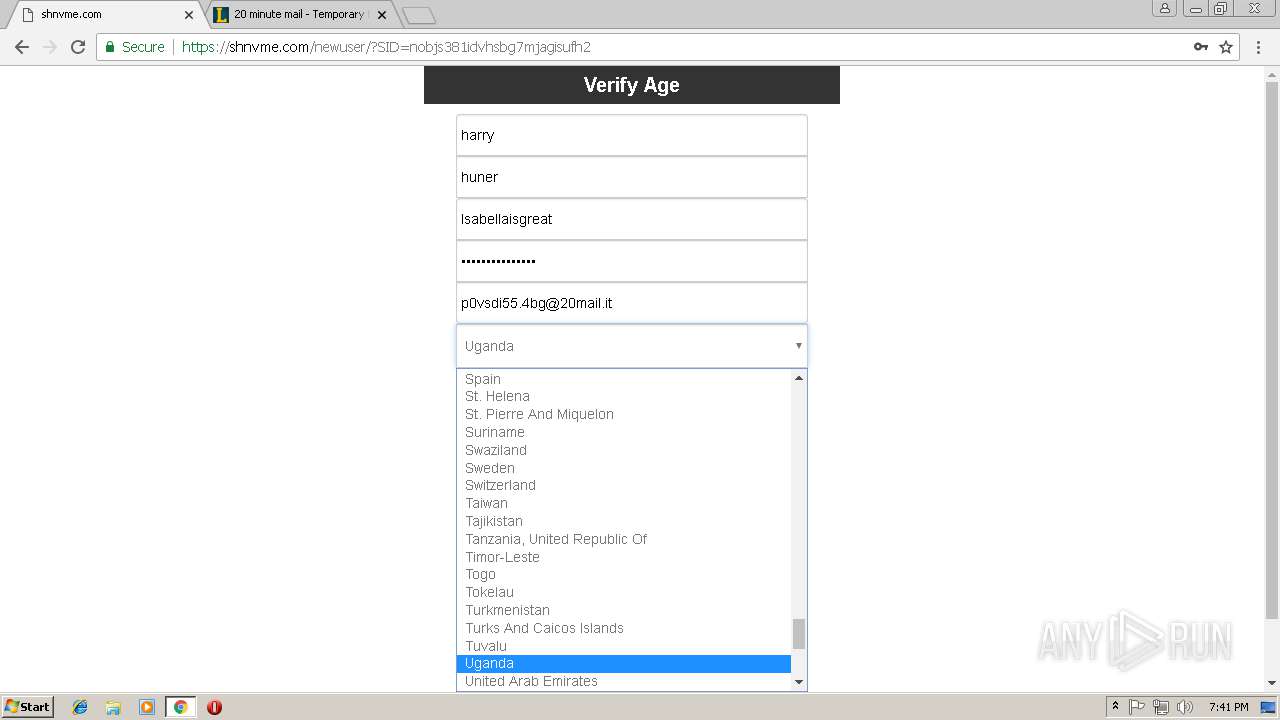Viewport: 1280px width, 720px height.
Task: Pick Turks And Caicos Islands option
Action: click(624, 628)
